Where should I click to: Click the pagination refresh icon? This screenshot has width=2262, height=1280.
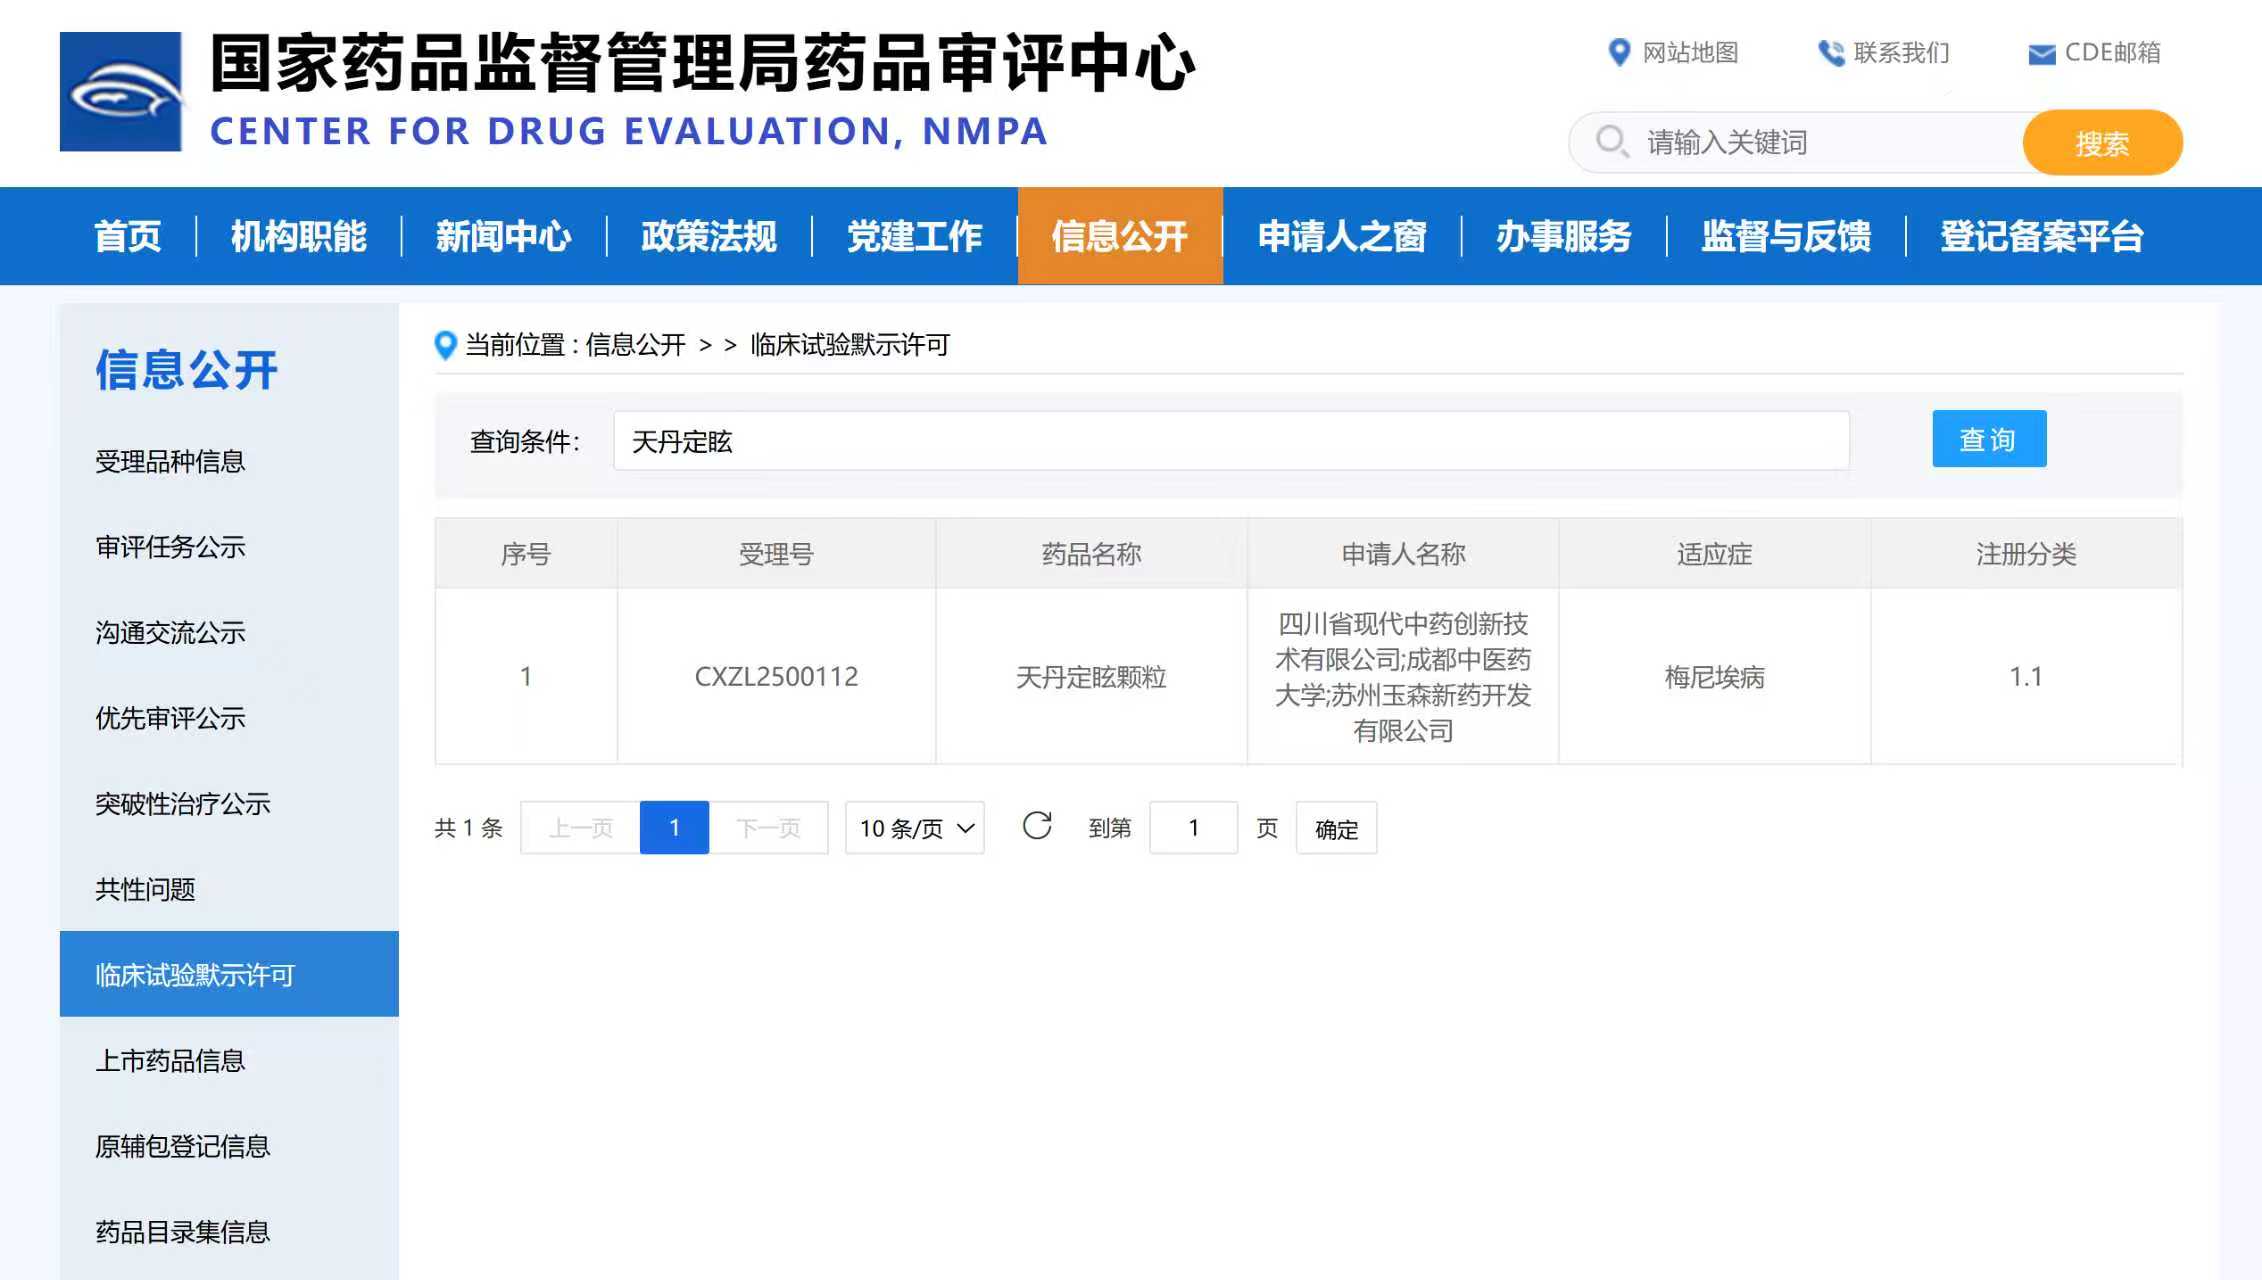click(1037, 826)
